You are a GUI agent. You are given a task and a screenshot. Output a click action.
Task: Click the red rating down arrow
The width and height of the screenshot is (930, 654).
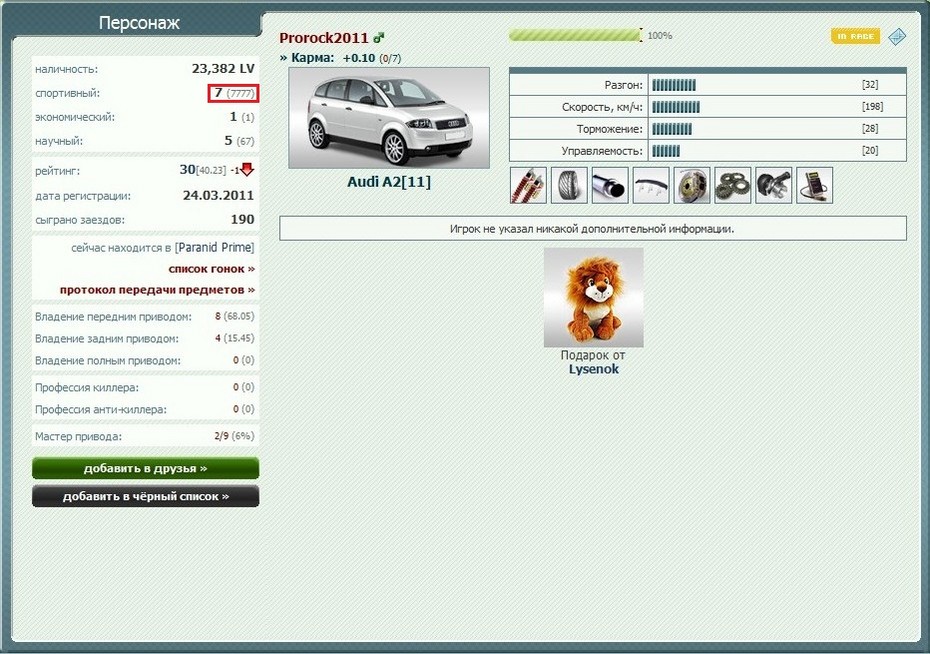[x=247, y=170]
